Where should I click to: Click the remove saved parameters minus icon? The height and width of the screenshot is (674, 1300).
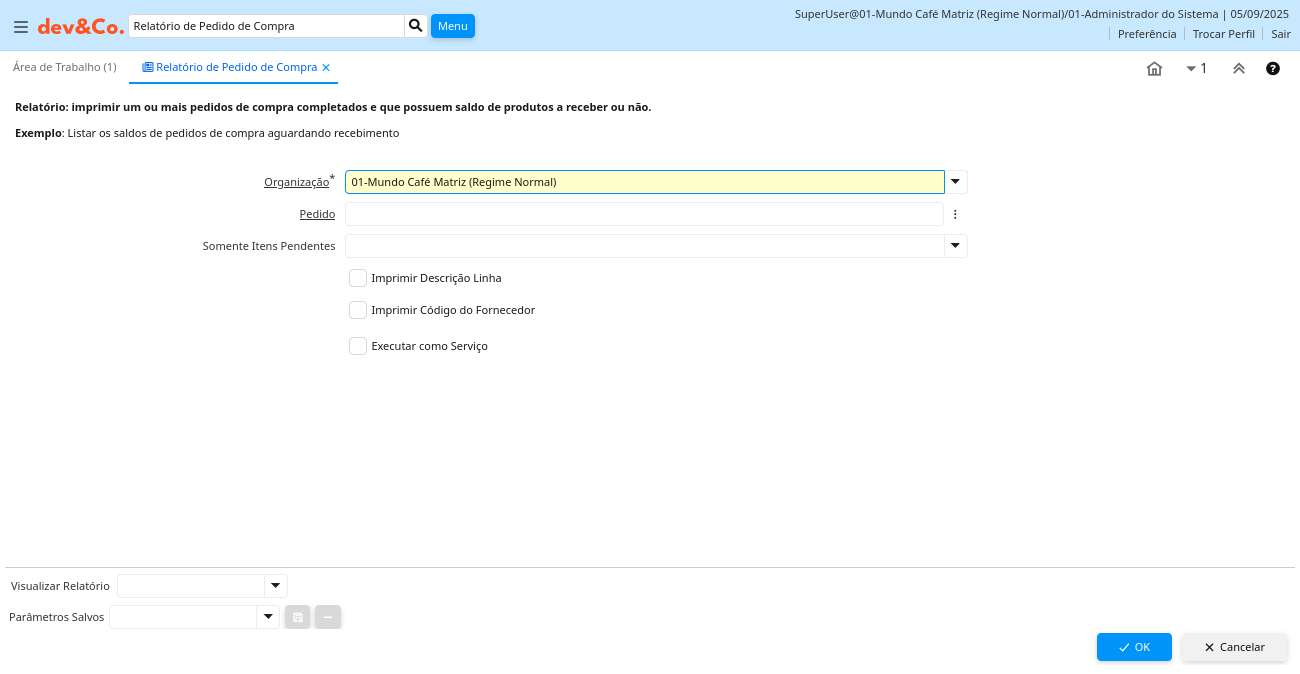tap(328, 617)
